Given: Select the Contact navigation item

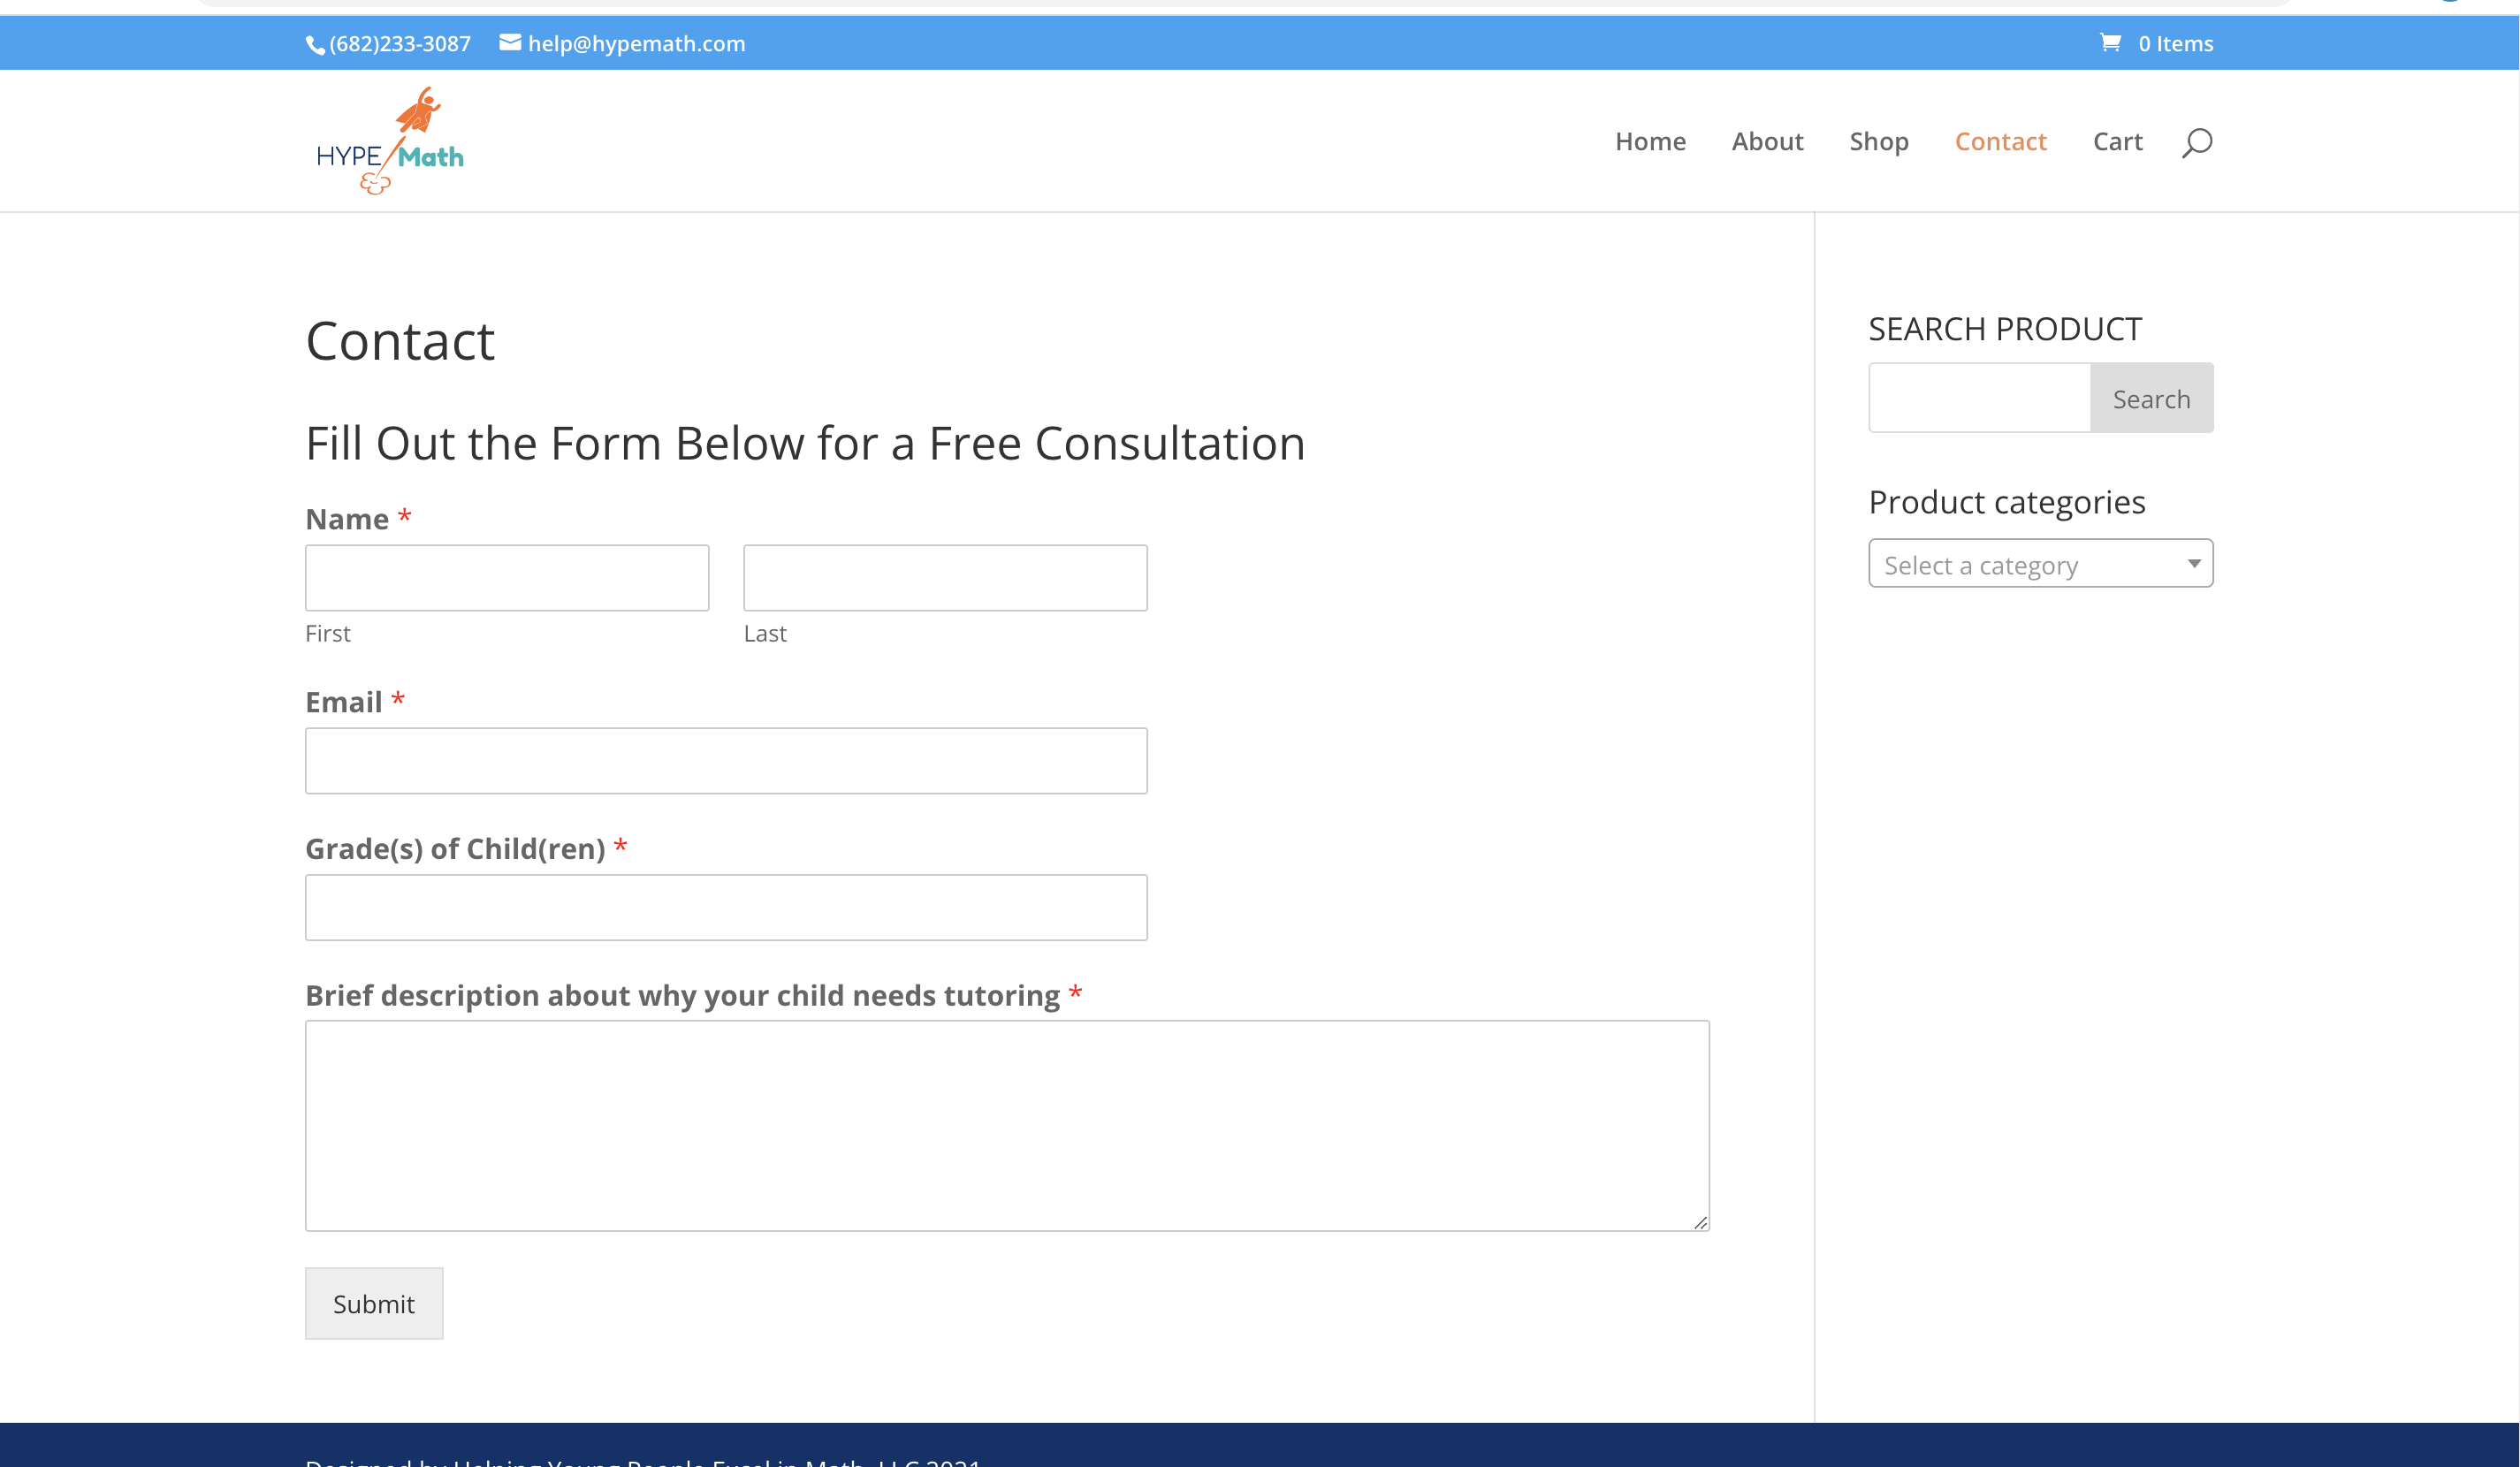Looking at the screenshot, I should tap(2000, 142).
